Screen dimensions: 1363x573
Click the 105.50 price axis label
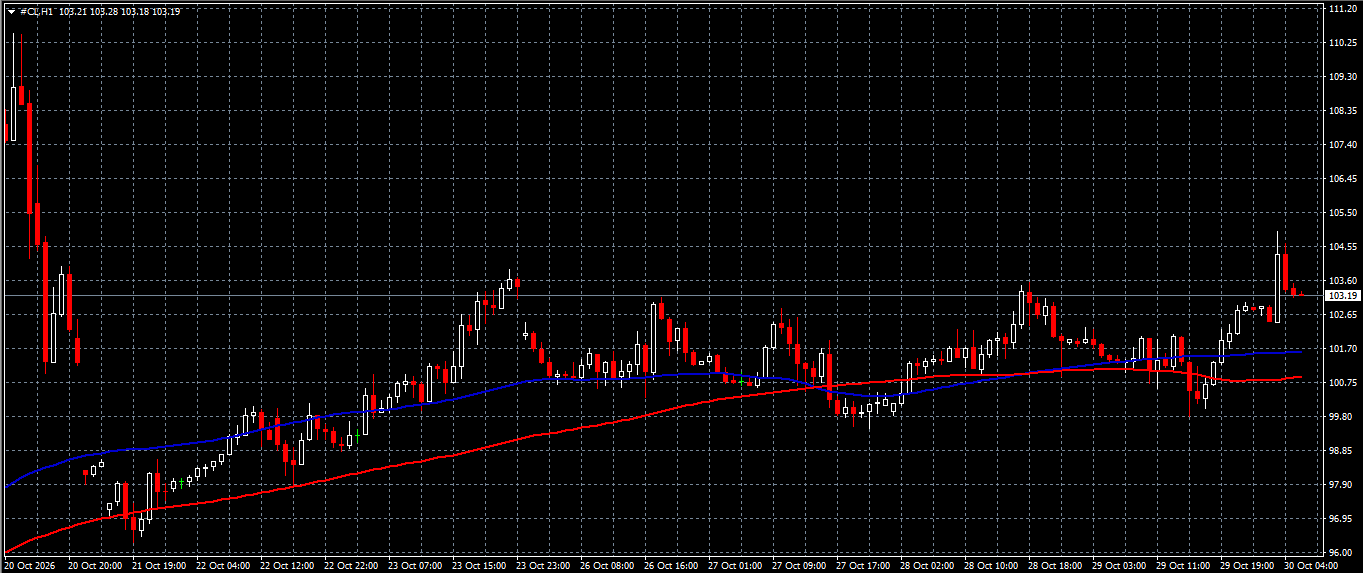(x=1341, y=212)
